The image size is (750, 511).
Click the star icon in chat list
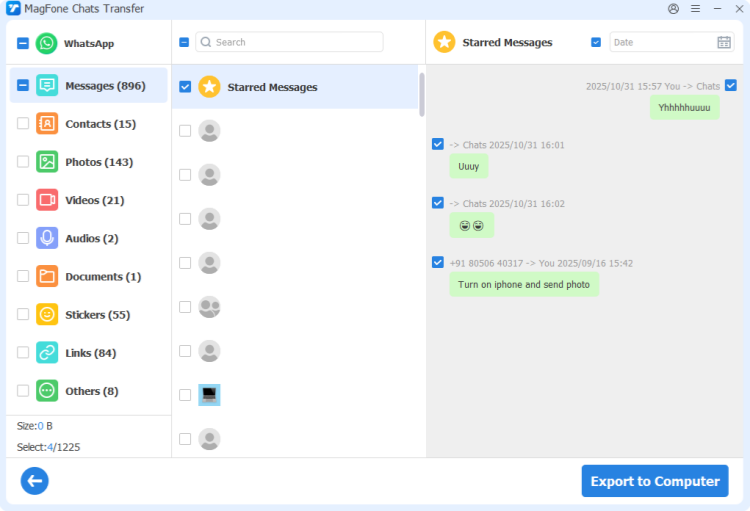coord(209,87)
